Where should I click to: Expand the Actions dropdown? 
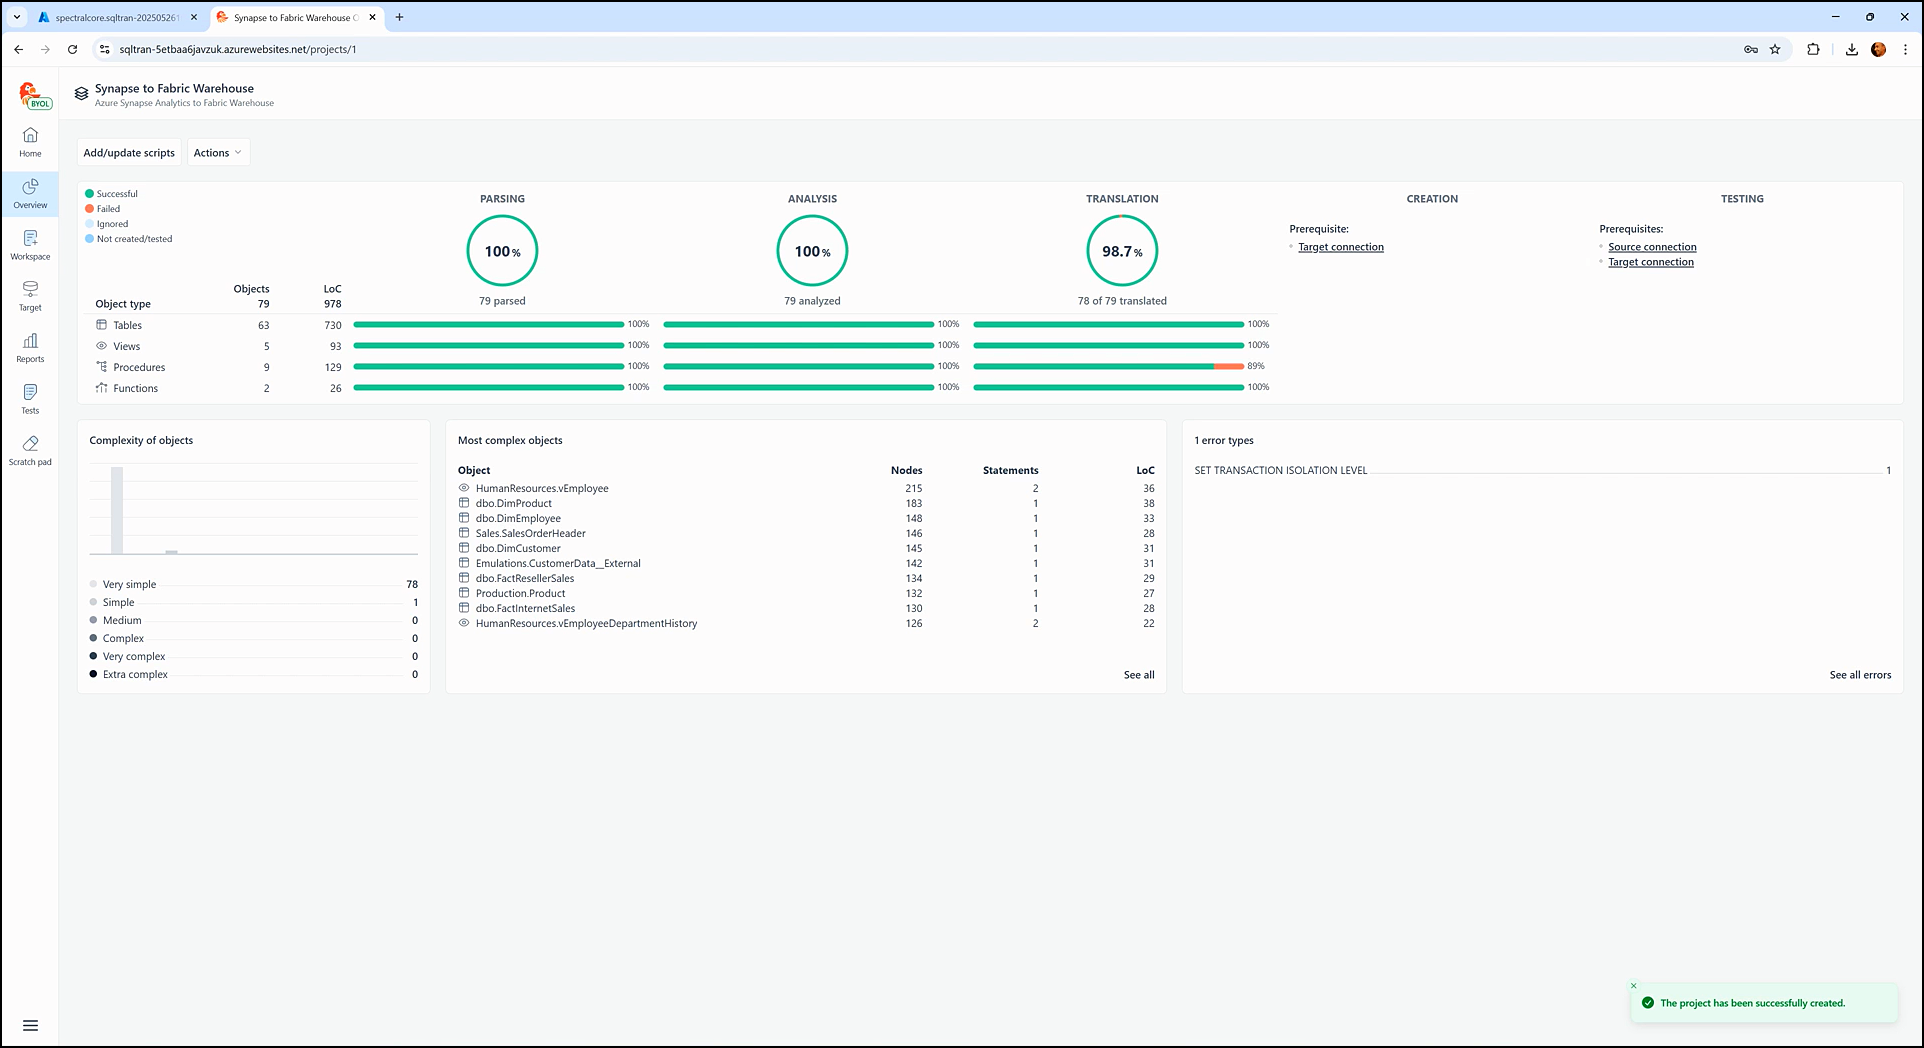(x=217, y=153)
